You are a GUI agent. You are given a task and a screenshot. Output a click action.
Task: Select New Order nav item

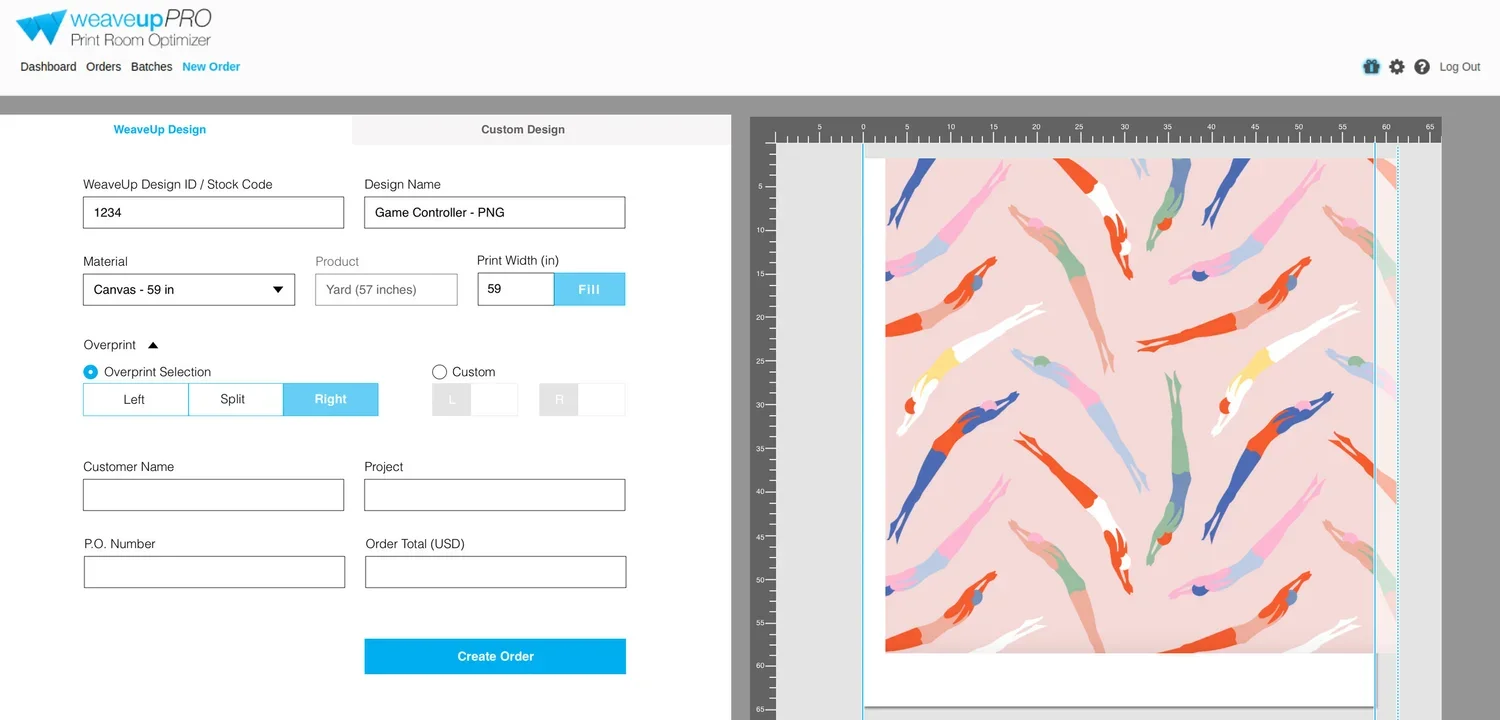point(211,67)
